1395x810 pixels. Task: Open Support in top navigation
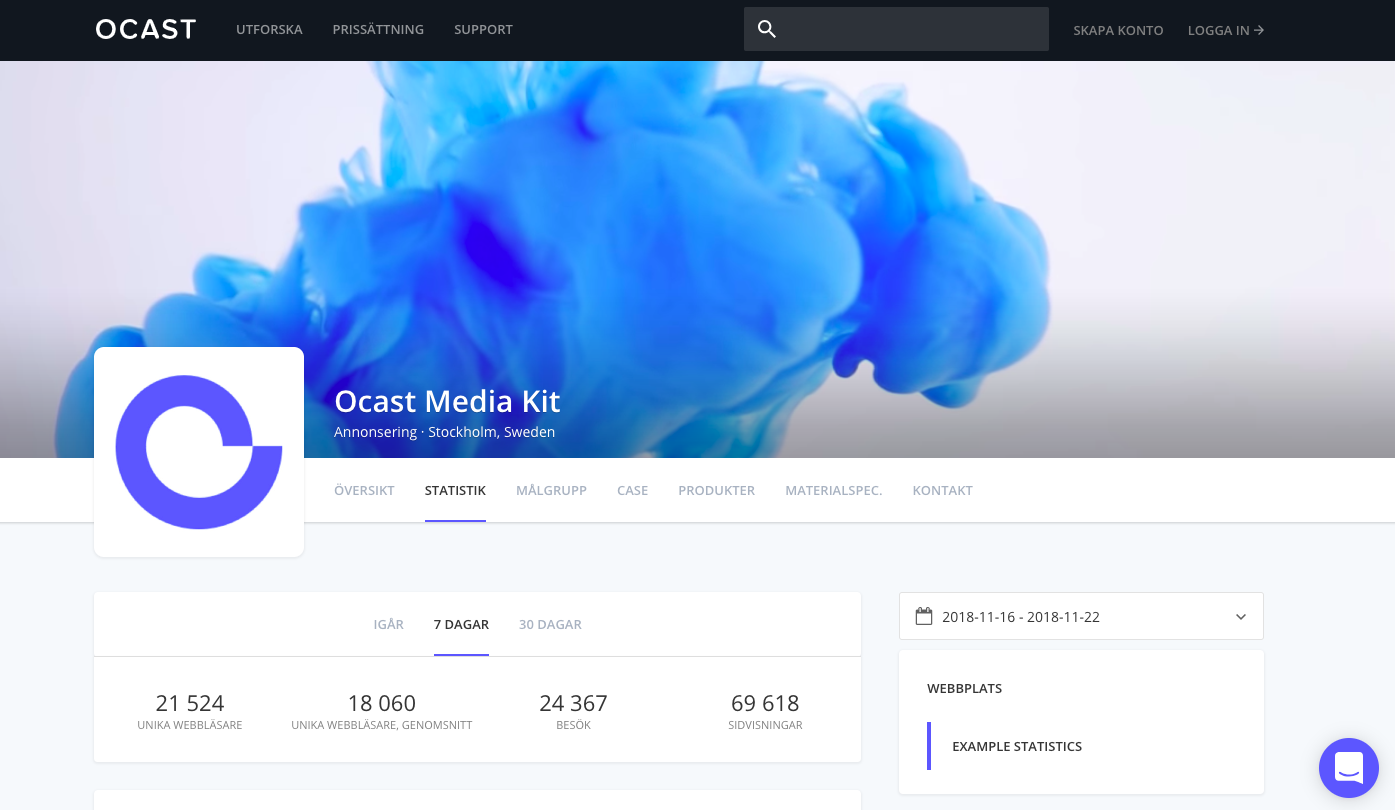pyautogui.click(x=483, y=30)
